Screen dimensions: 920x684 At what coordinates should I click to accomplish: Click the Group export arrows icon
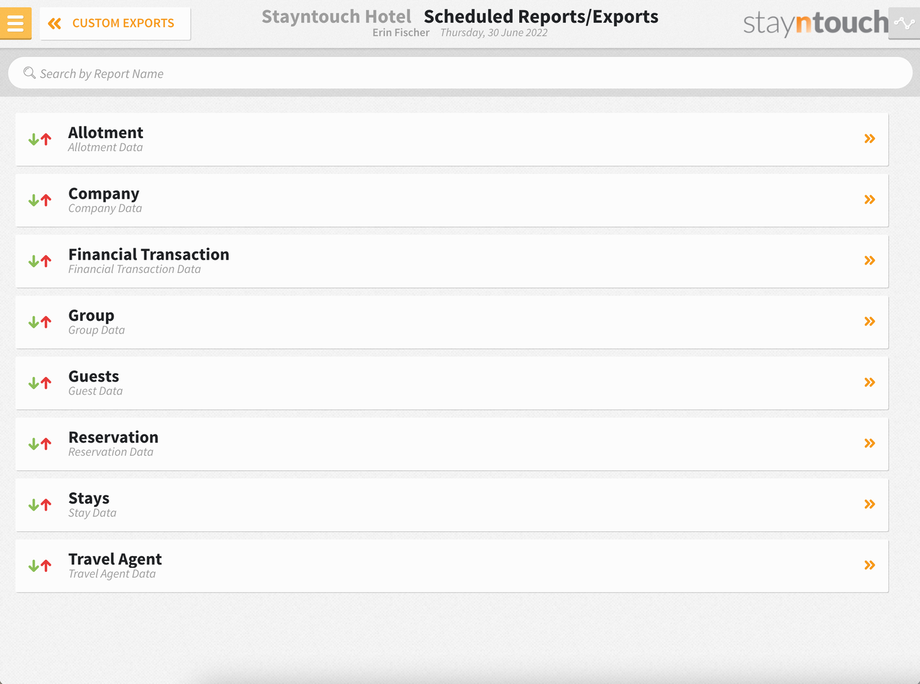pos(40,322)
